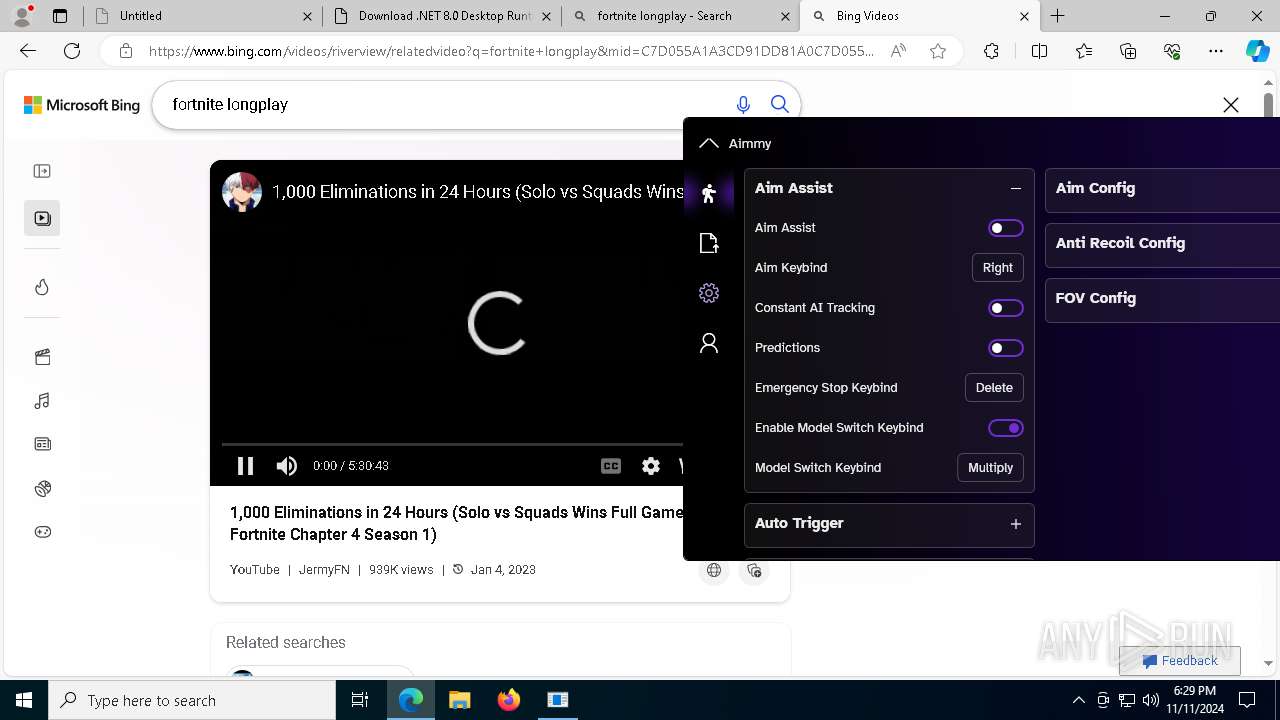
Task: Expand FOV Config panel
Action: (1162, 298)
